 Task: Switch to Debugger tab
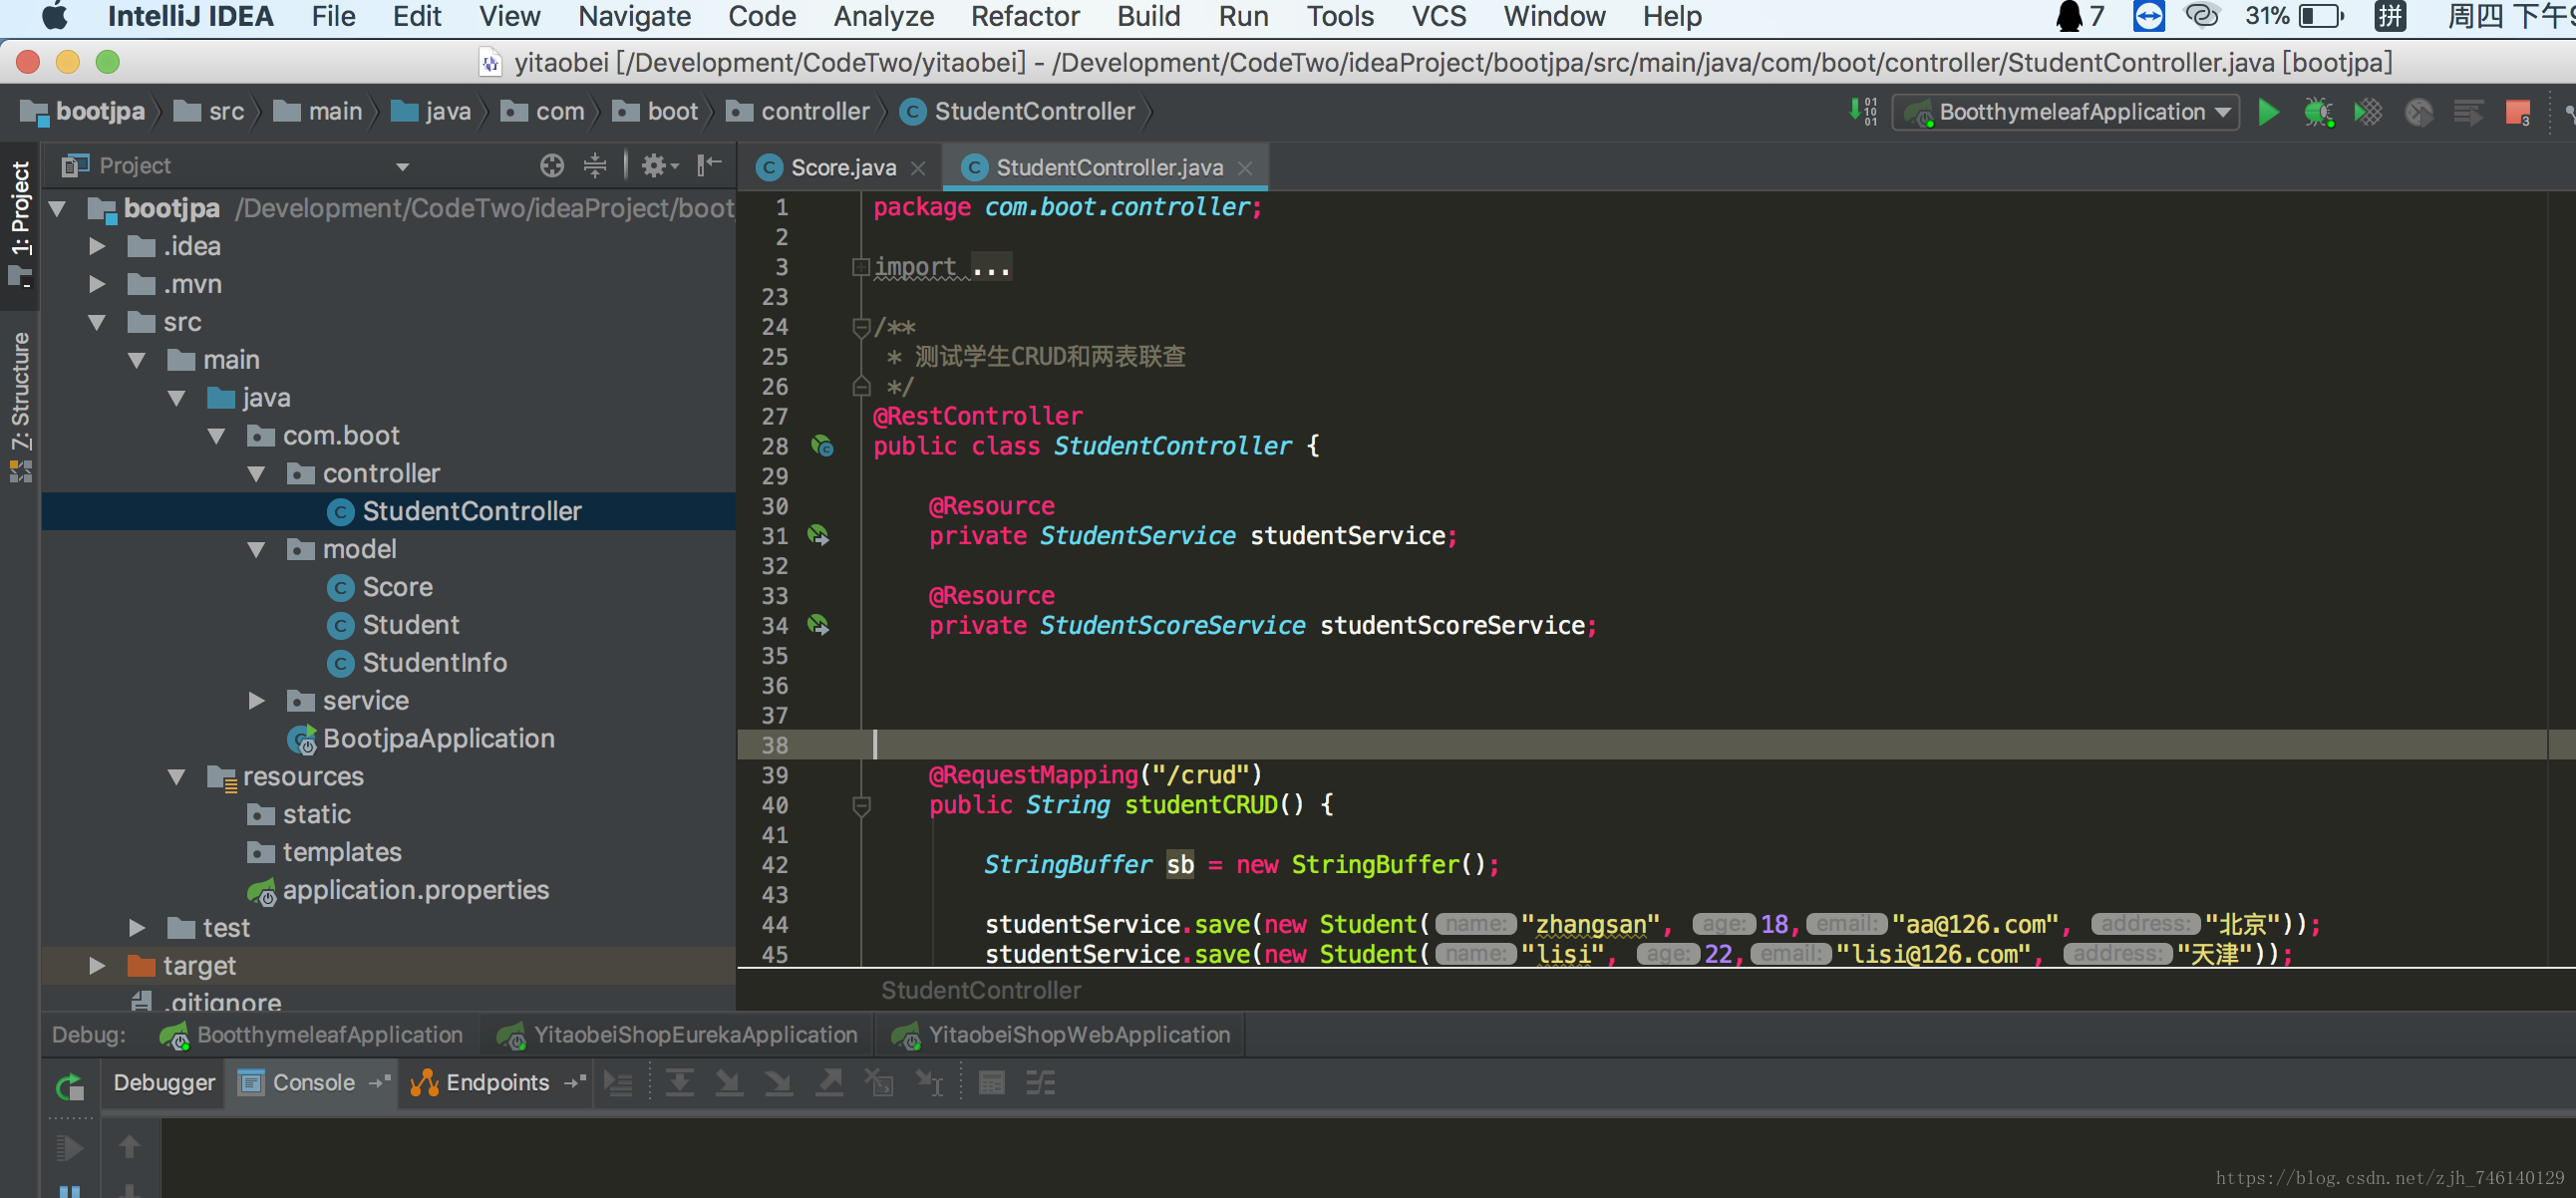click(x=164, y=1083)
